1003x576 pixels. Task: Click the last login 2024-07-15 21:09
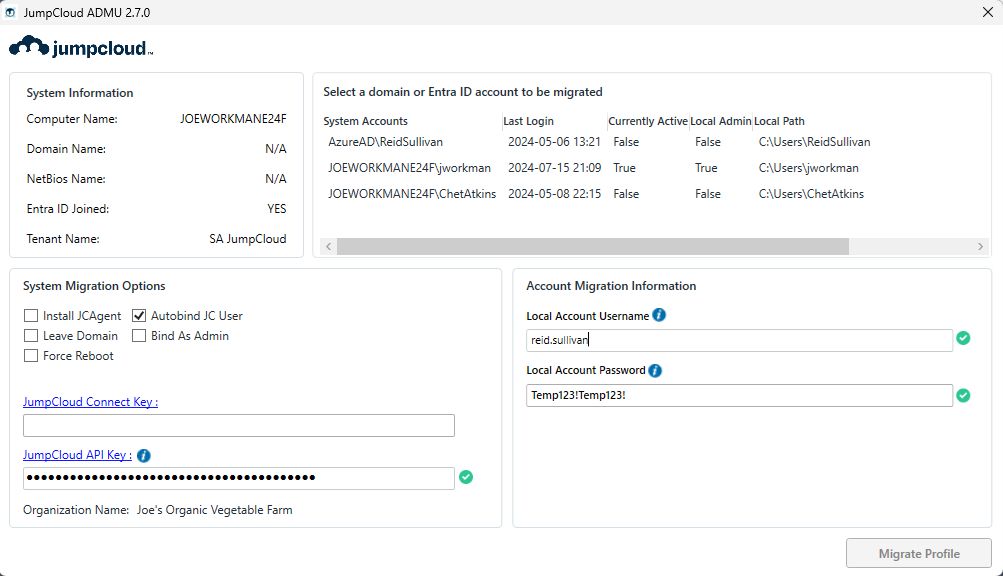(554, 168)
